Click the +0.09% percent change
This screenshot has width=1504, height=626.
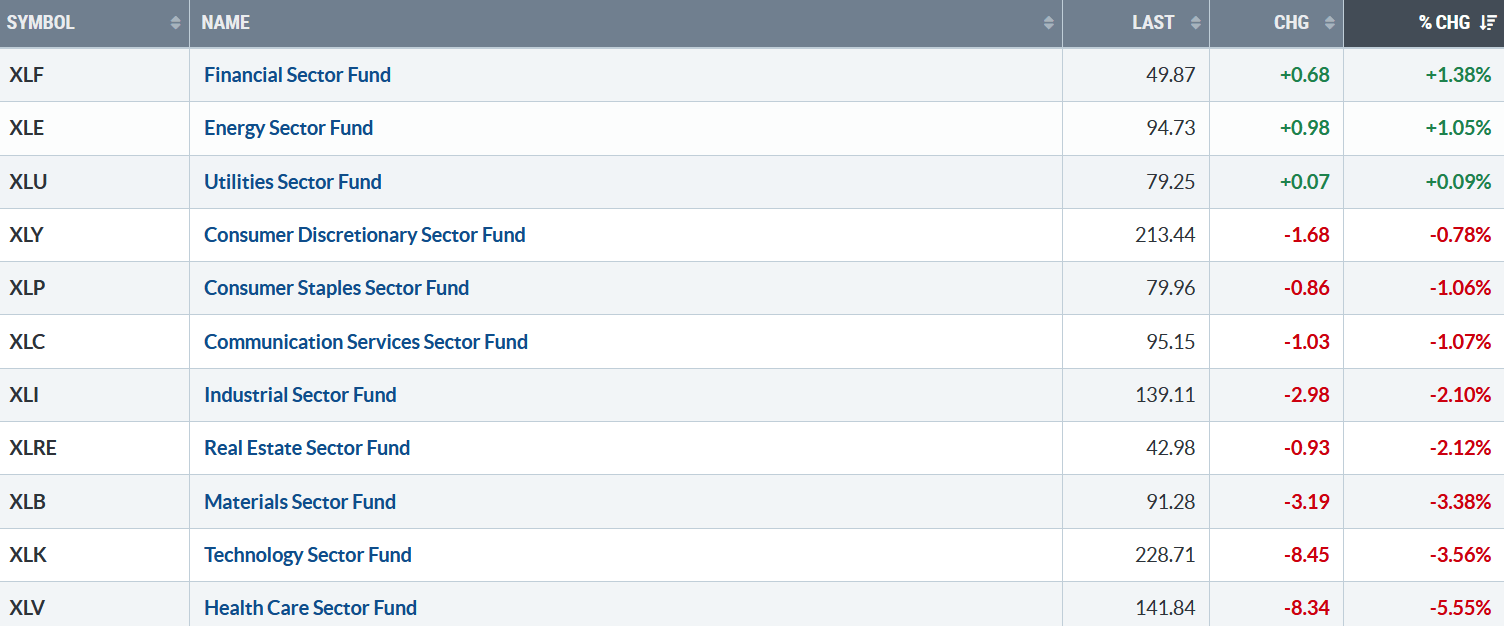1457,182
